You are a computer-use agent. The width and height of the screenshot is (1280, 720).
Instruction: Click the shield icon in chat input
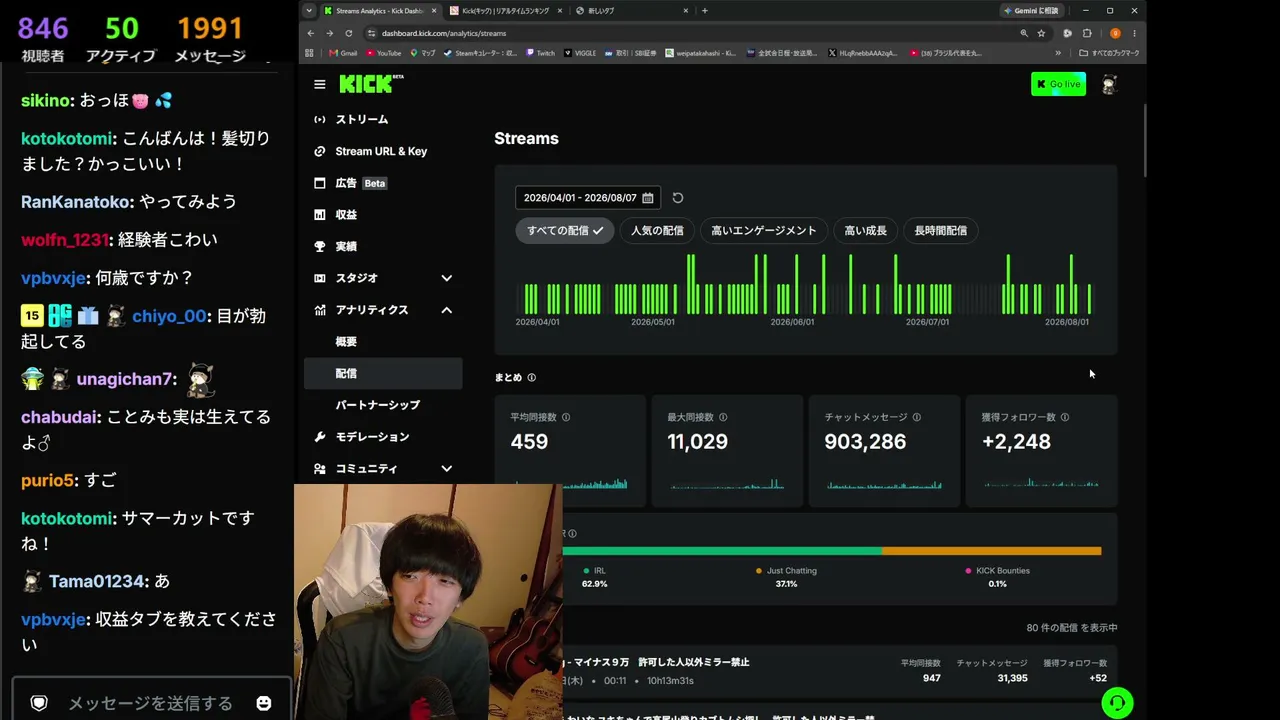tap(39, 703)
